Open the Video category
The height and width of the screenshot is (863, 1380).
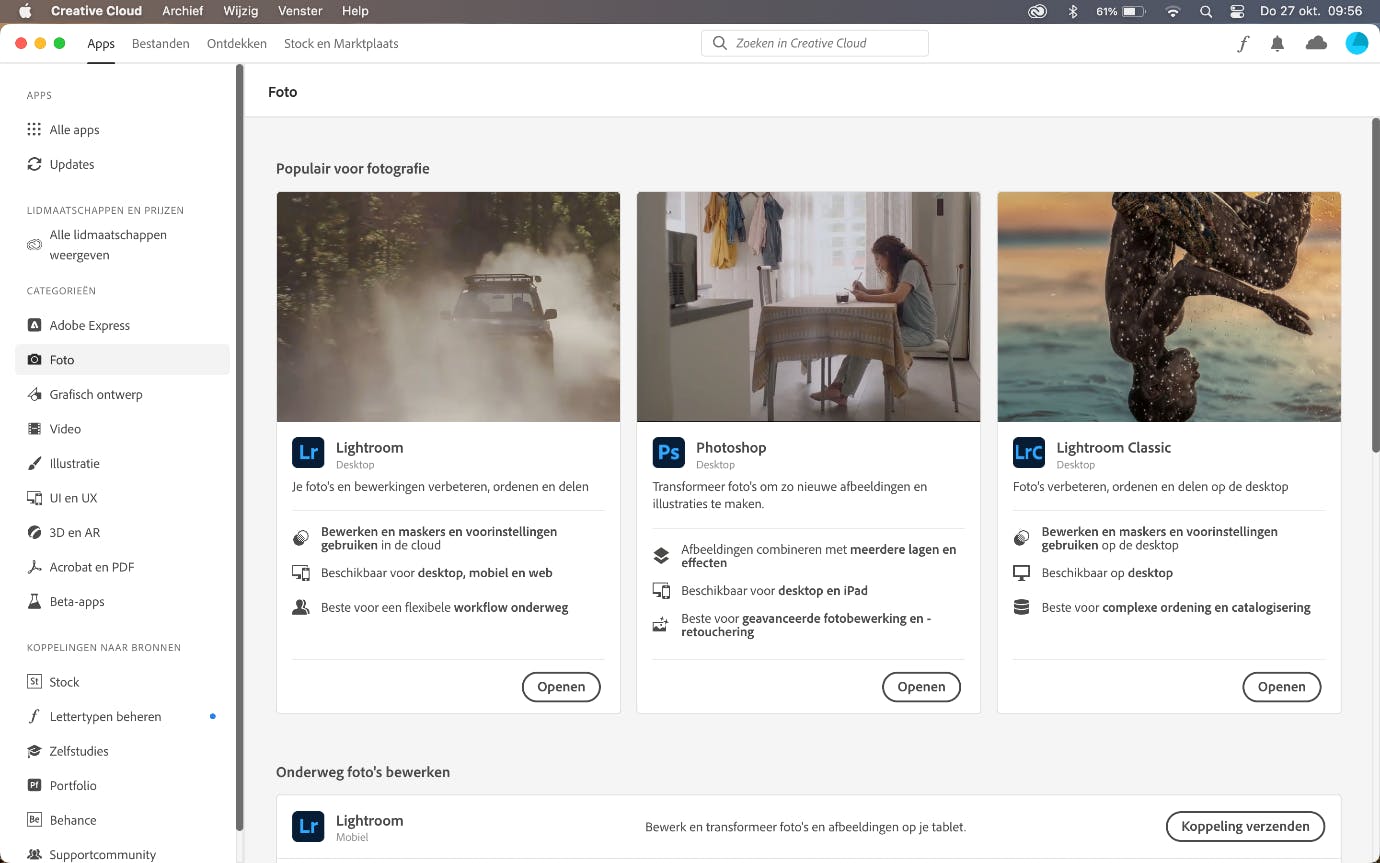coord(33,428)
